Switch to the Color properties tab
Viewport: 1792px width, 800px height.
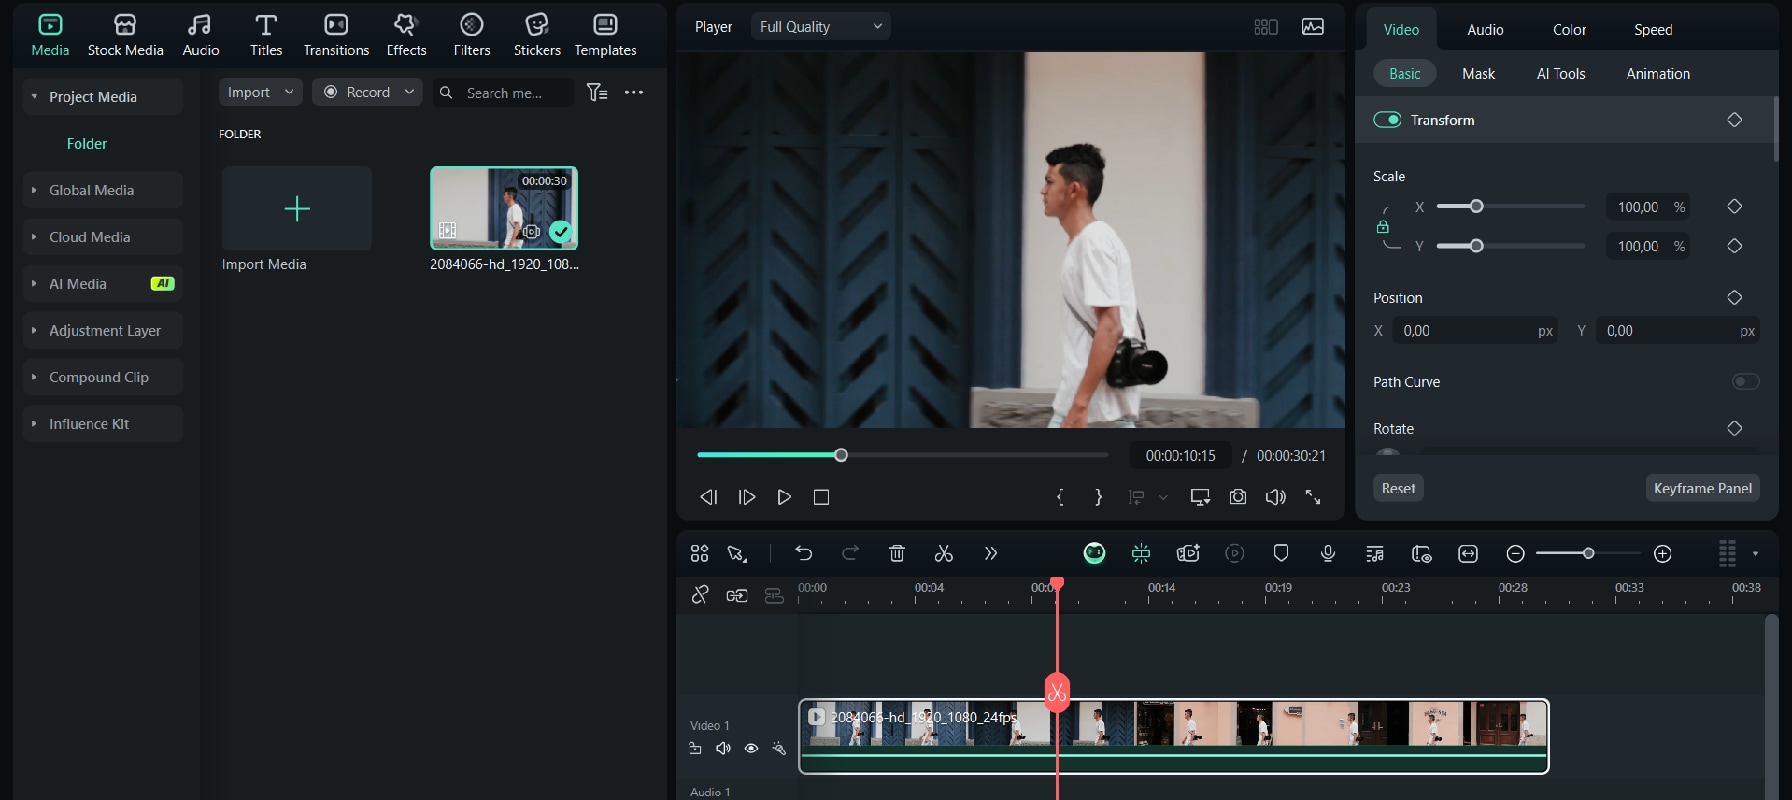[1569, 30]
